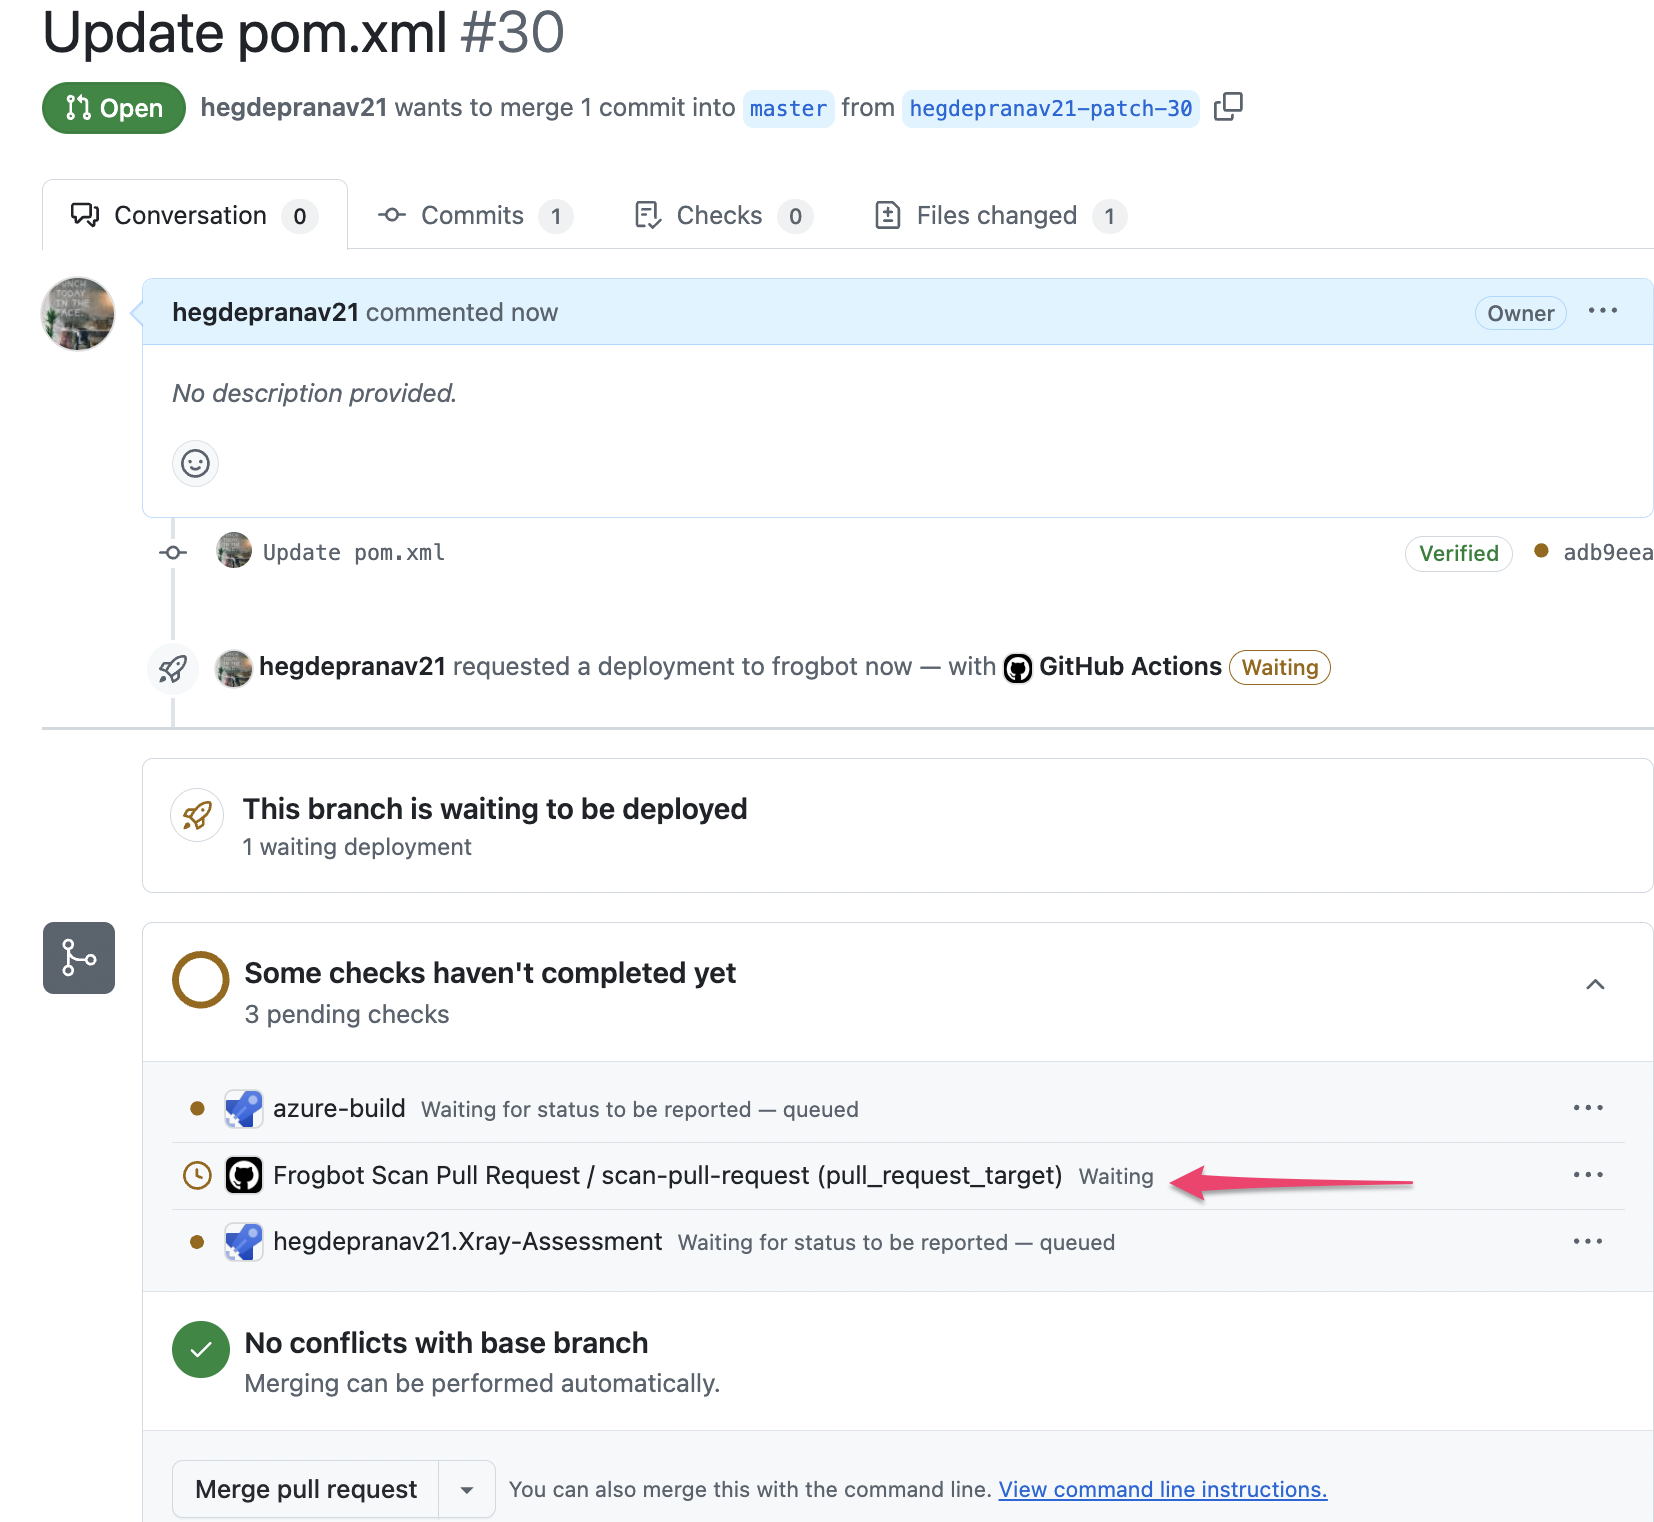Screen dimensions: 1654x1522
Task: Click the azure-build pipeline icon
Action: [x=244, y=1109]
